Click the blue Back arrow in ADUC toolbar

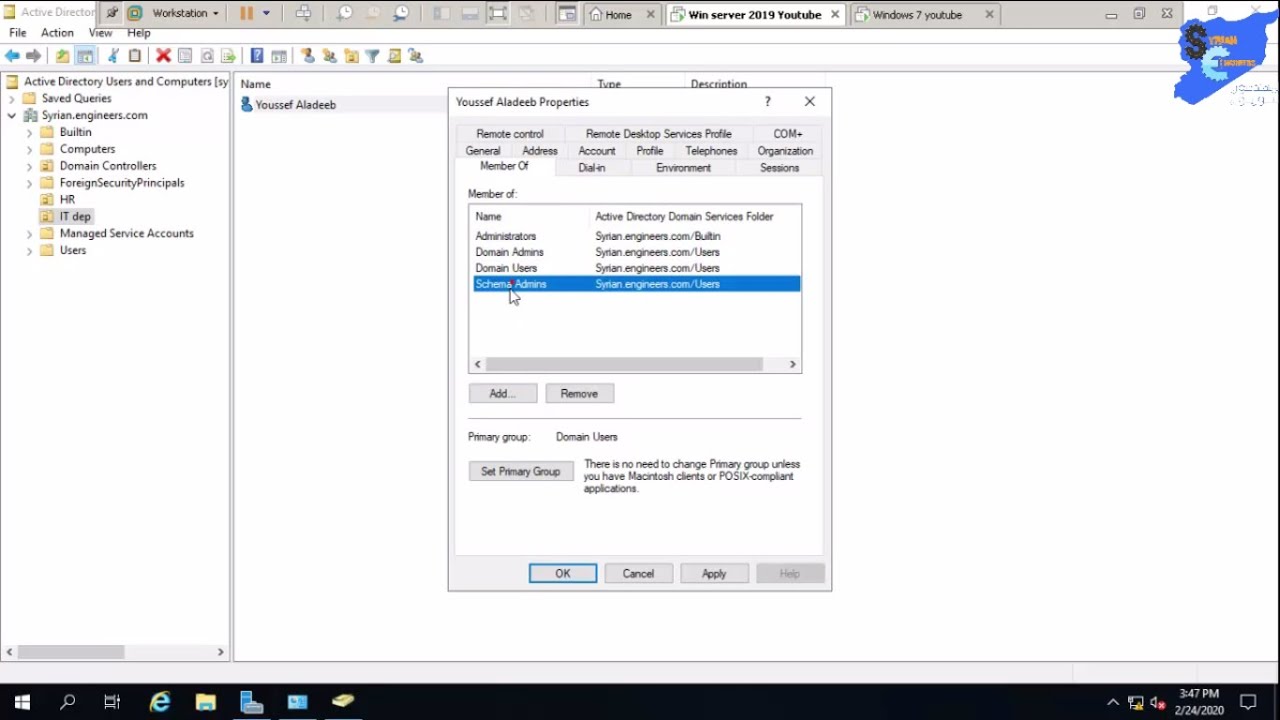[x=13, y=56]
